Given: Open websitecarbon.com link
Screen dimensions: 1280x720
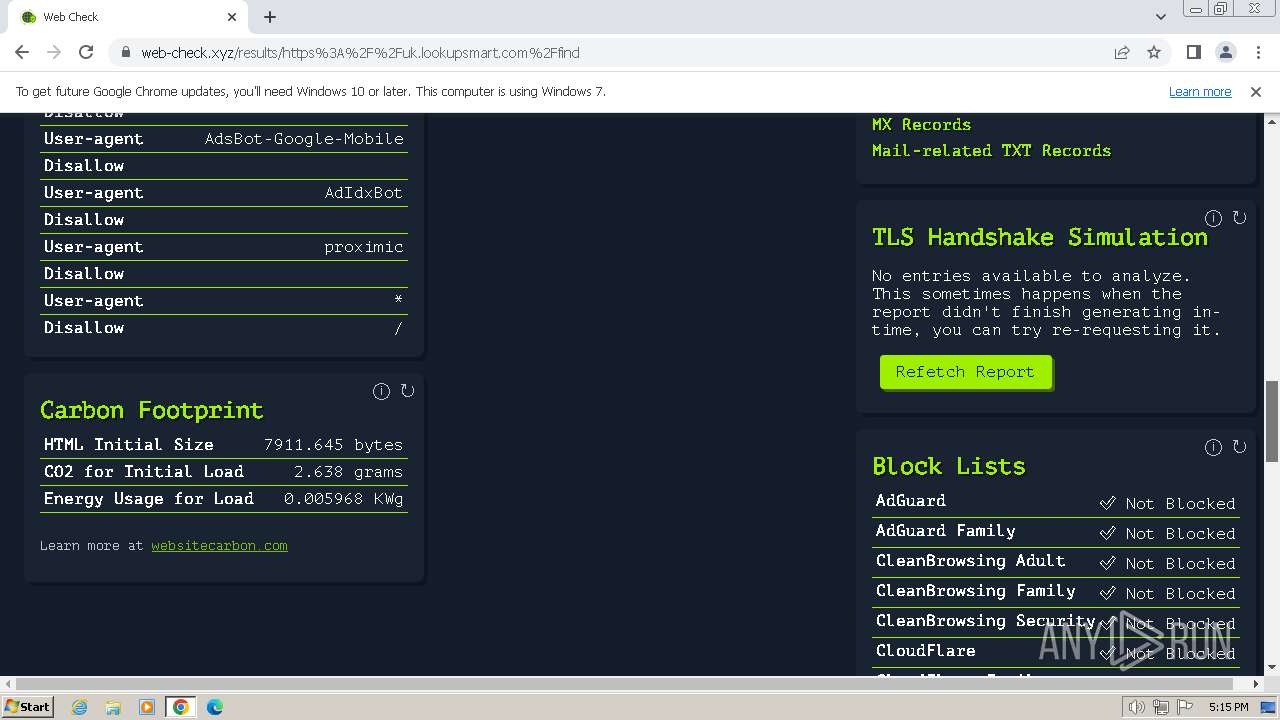Looking at the screenshot, I should tap(219, 545).
